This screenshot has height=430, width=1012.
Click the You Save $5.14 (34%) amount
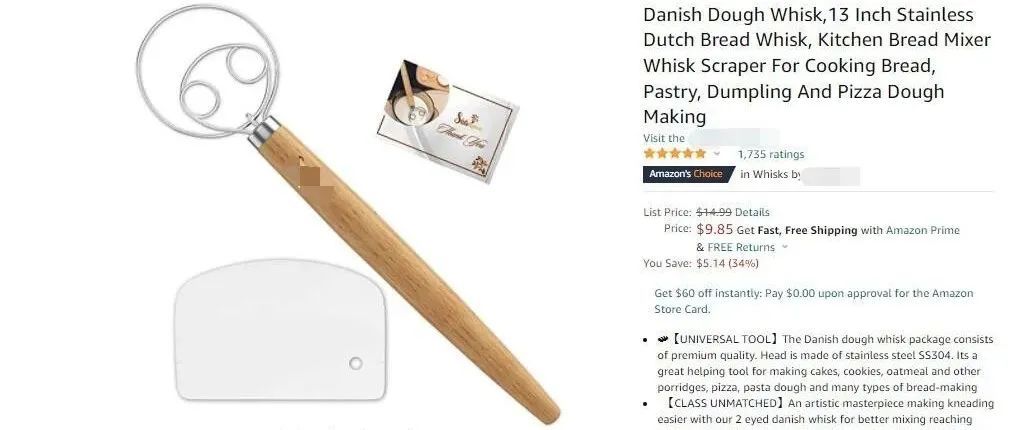coord(727,263)
